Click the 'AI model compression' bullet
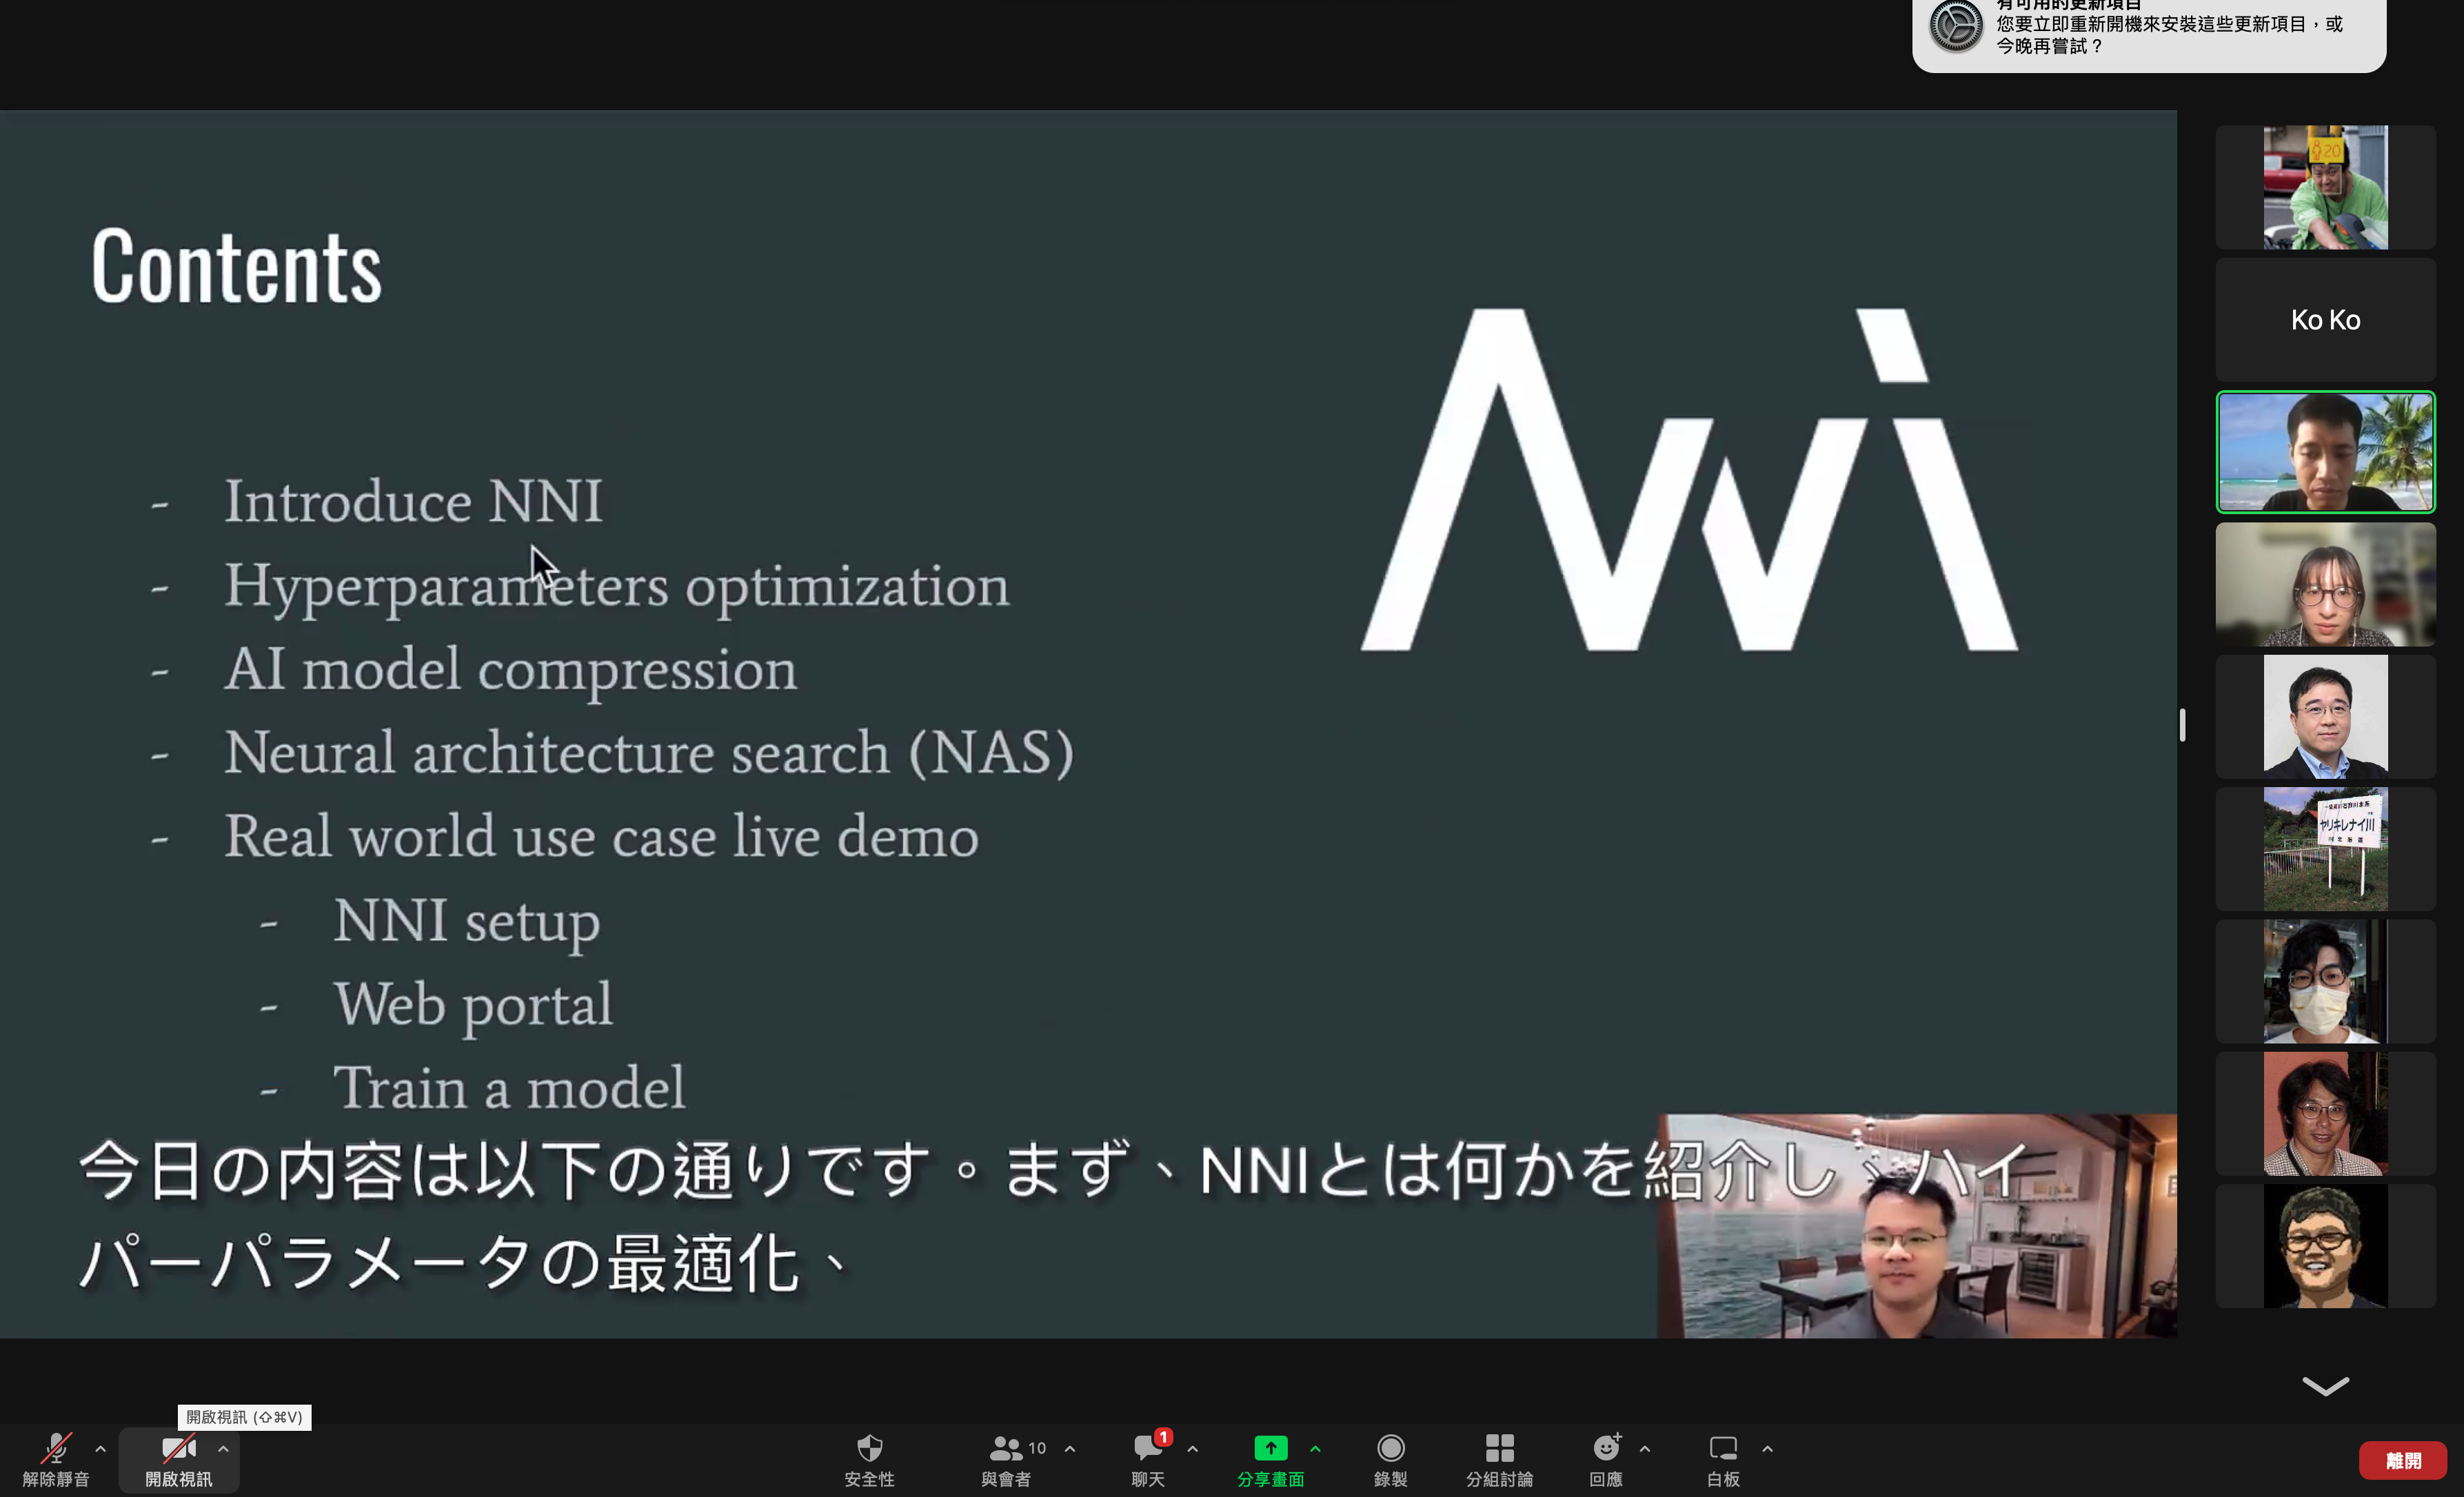The image size is (2464, 1497). point(511,670)
